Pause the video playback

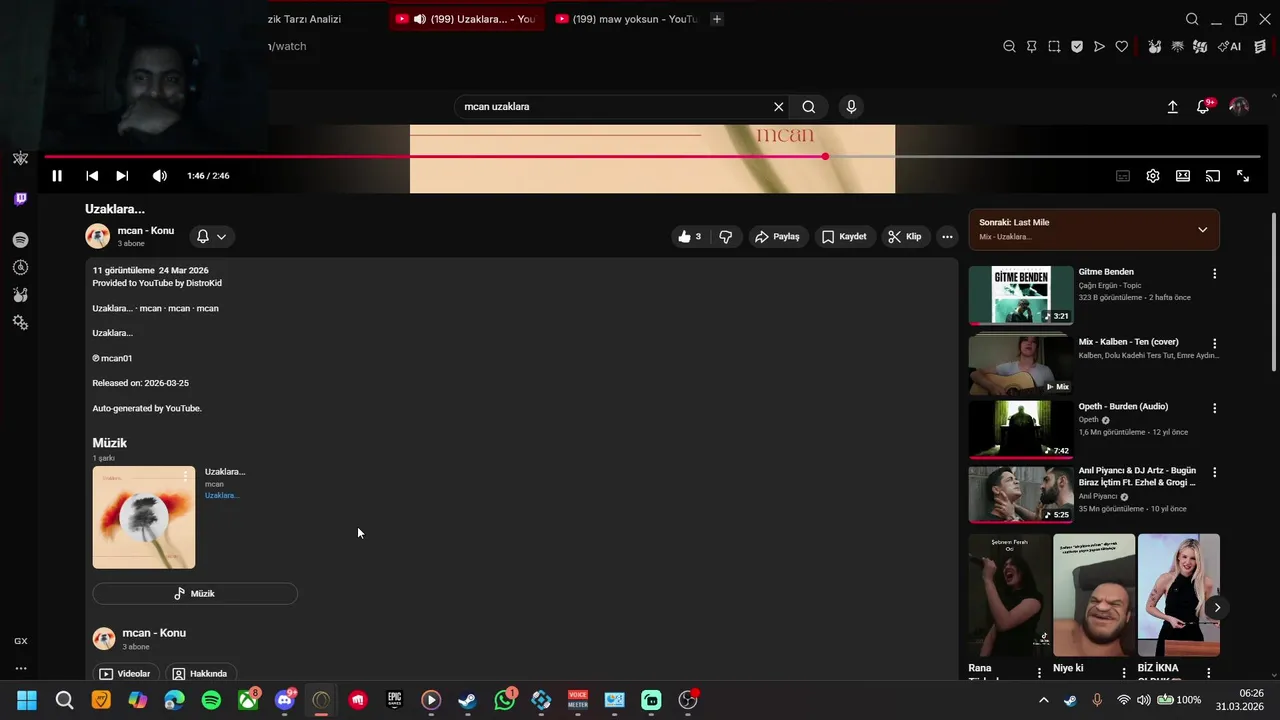pos(57,176)
